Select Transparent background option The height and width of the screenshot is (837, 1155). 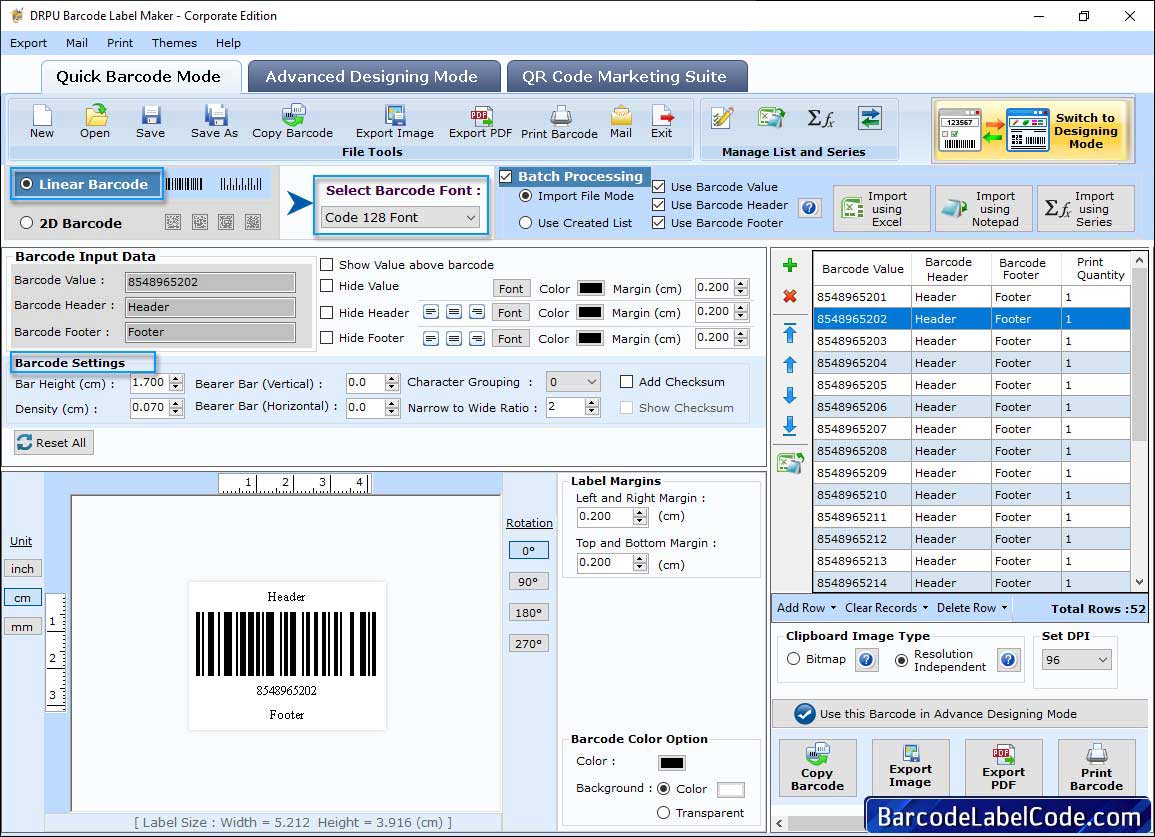click(663, 813)
